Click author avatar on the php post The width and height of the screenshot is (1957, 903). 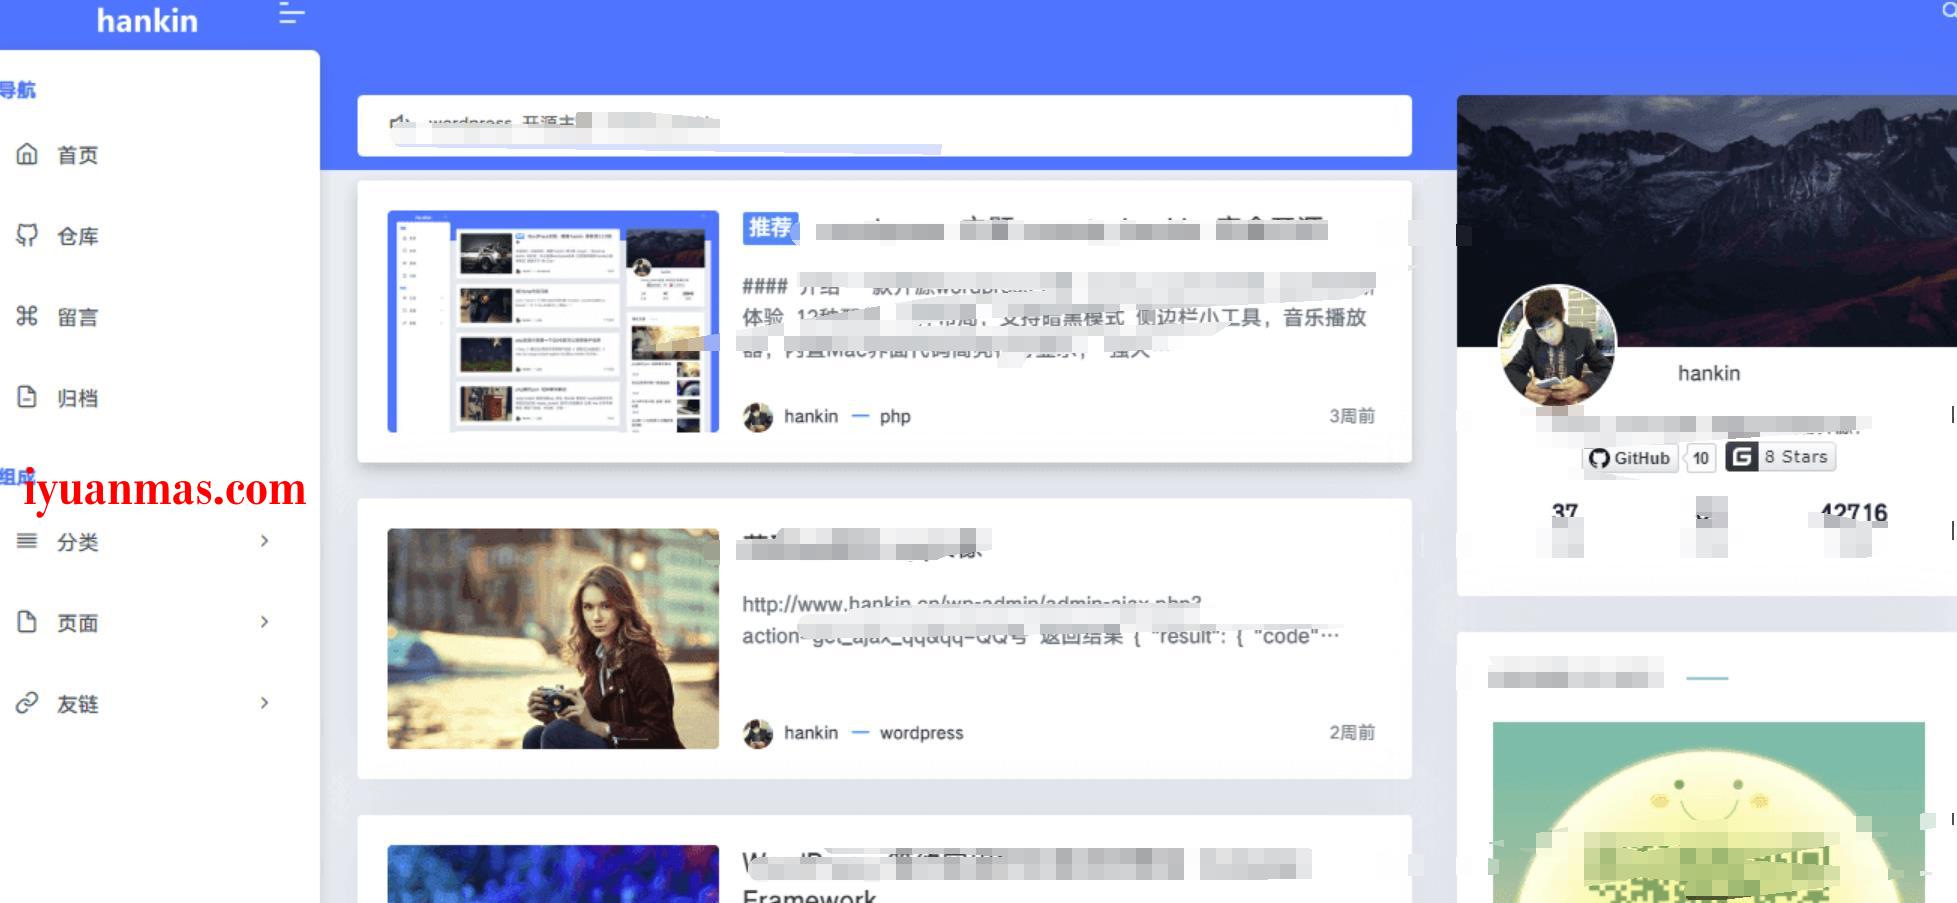pos(758,417)
